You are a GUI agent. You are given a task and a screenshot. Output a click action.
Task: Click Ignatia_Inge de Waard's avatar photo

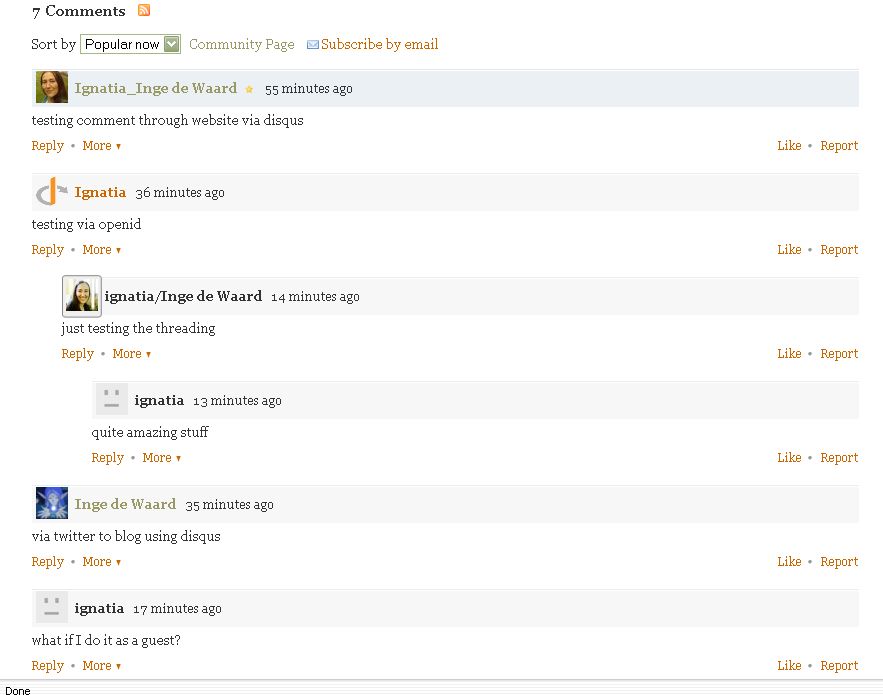[52, 88]
